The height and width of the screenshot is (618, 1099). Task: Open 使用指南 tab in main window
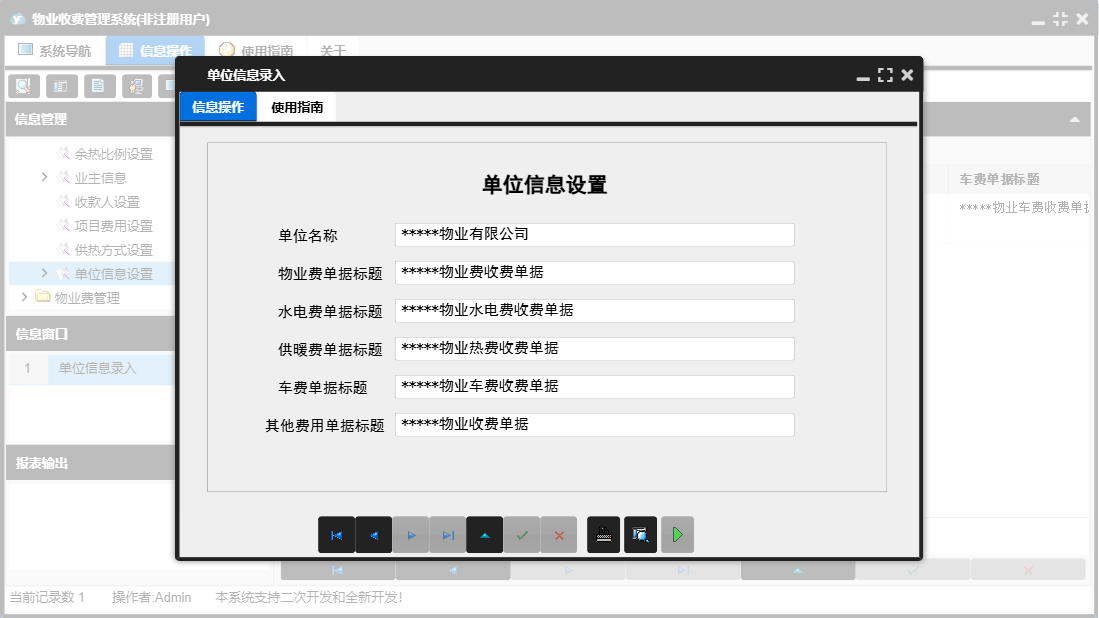coord(257,50)
